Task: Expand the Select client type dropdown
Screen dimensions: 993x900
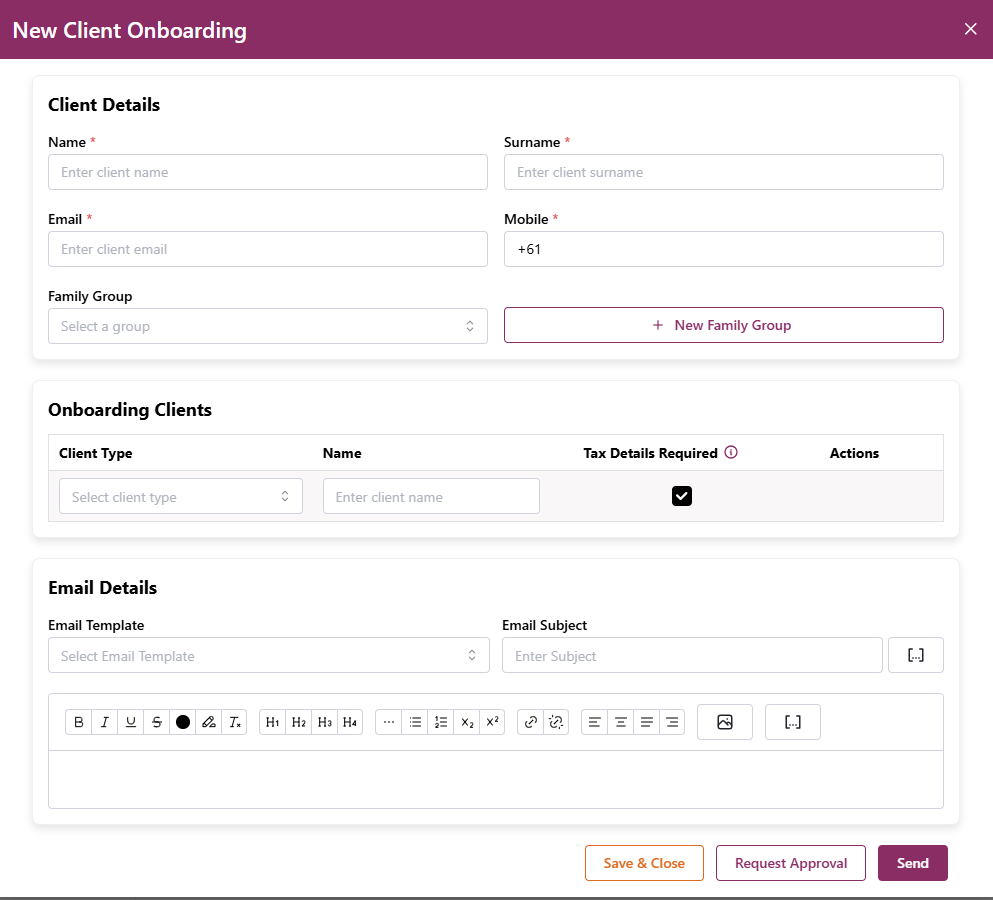Action: pyautogui.click(x=181, y=497)
